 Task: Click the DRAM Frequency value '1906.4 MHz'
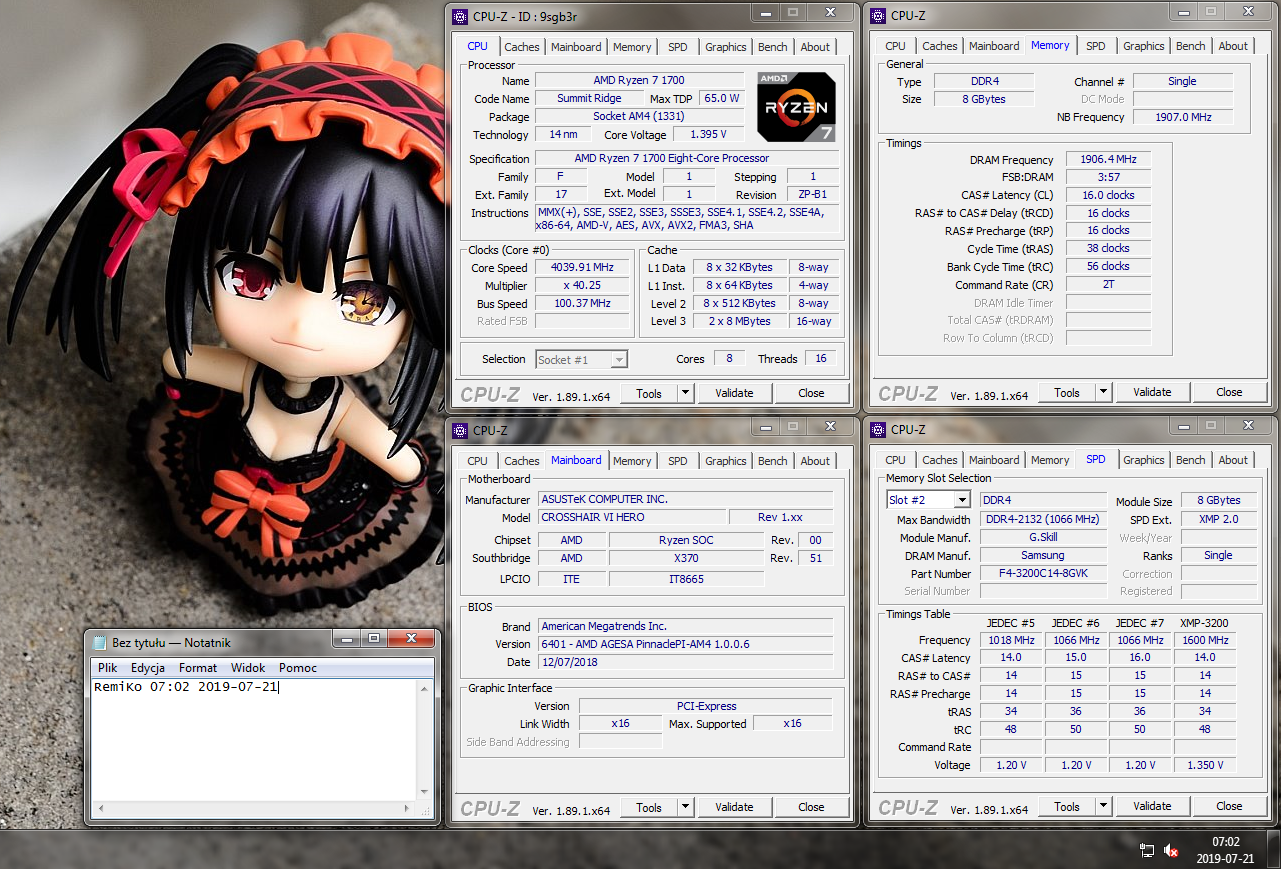pos(1108,160)
